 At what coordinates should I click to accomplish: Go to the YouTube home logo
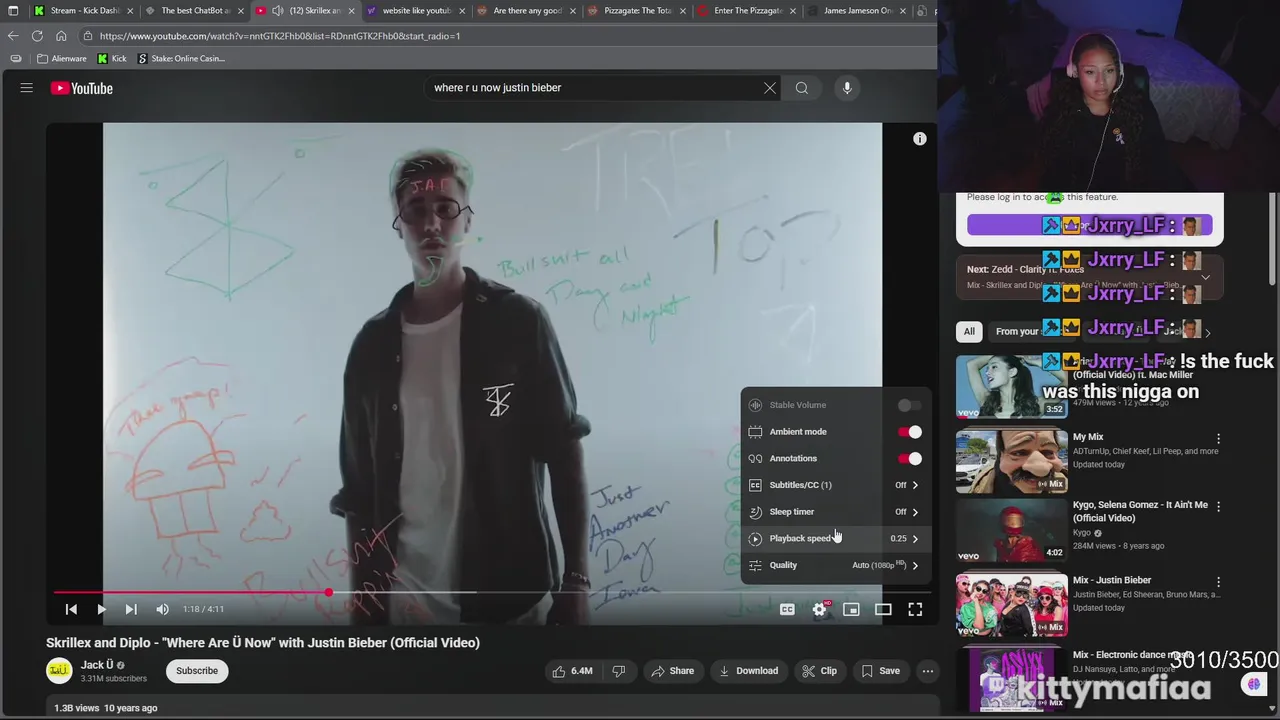82,88
